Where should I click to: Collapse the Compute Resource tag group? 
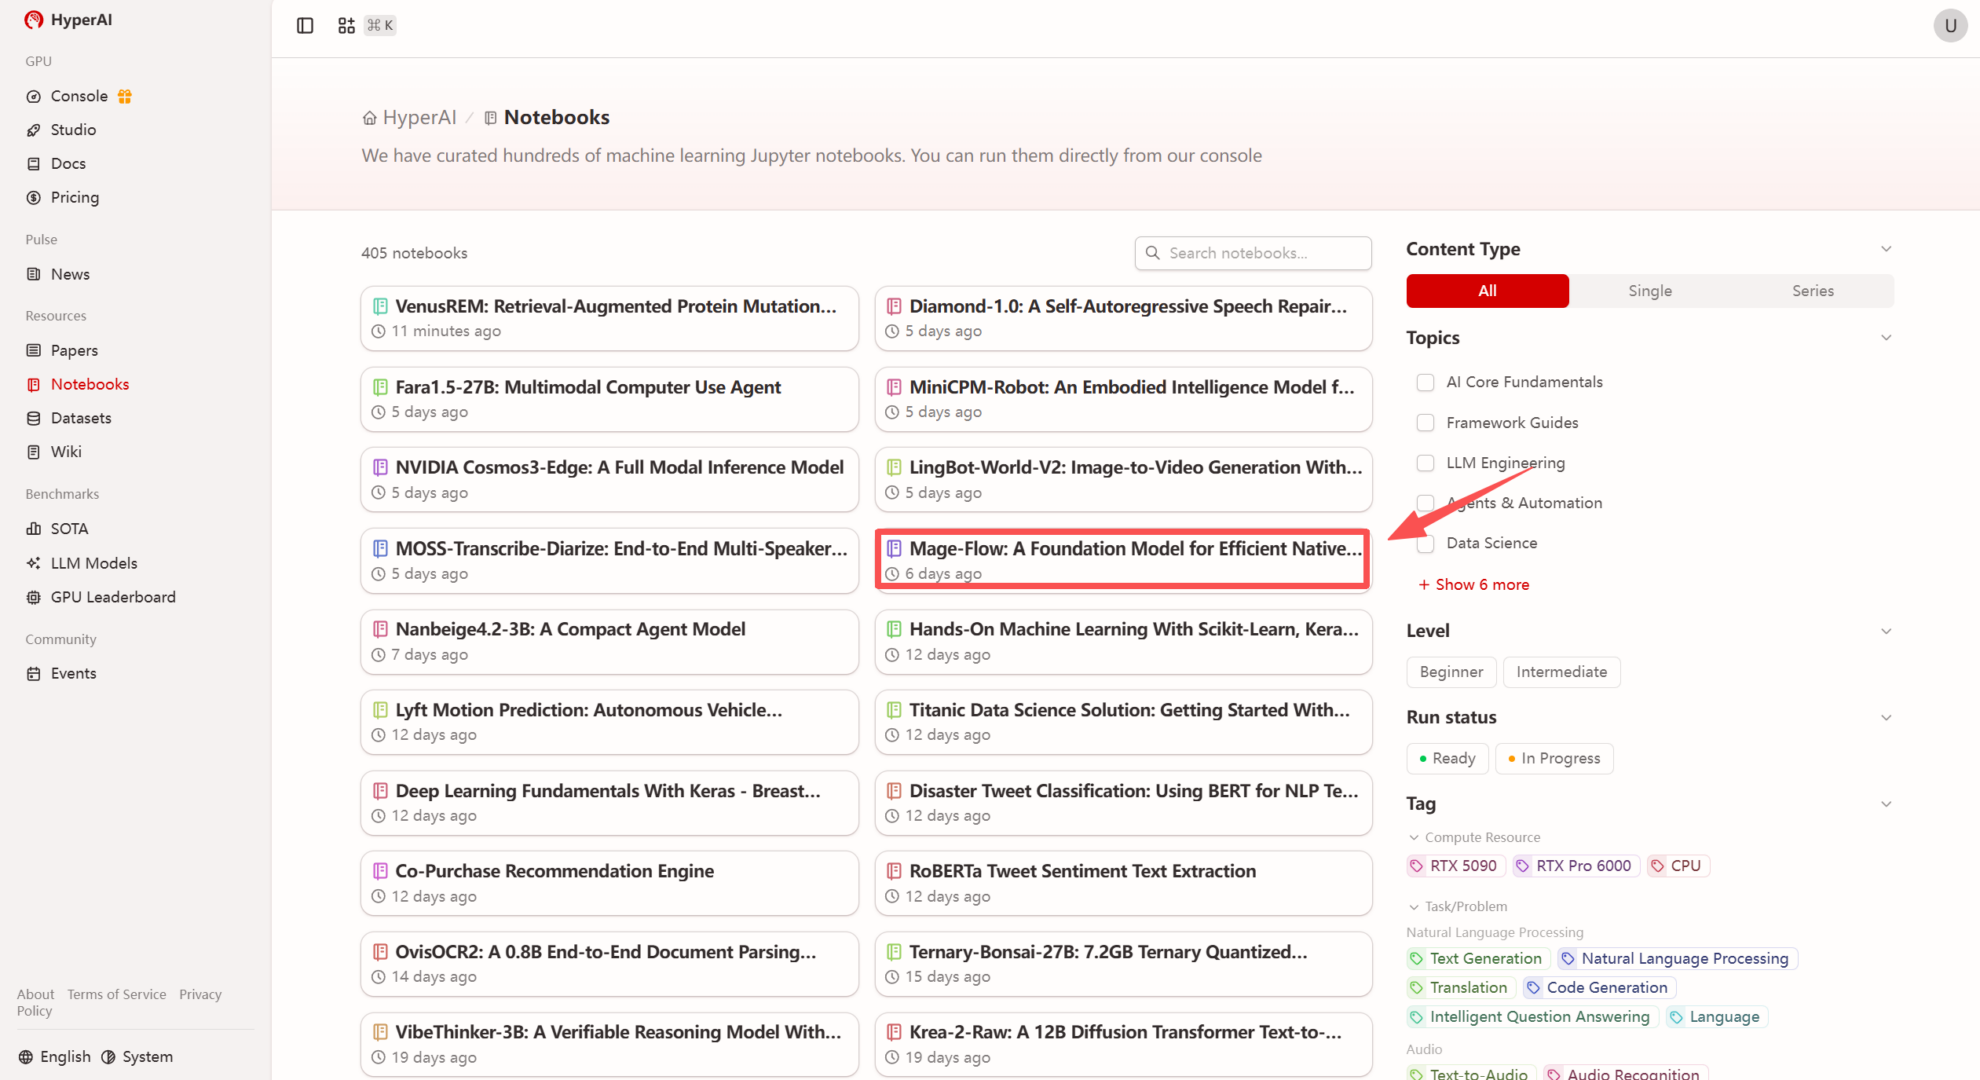[x=1414, y=838]
